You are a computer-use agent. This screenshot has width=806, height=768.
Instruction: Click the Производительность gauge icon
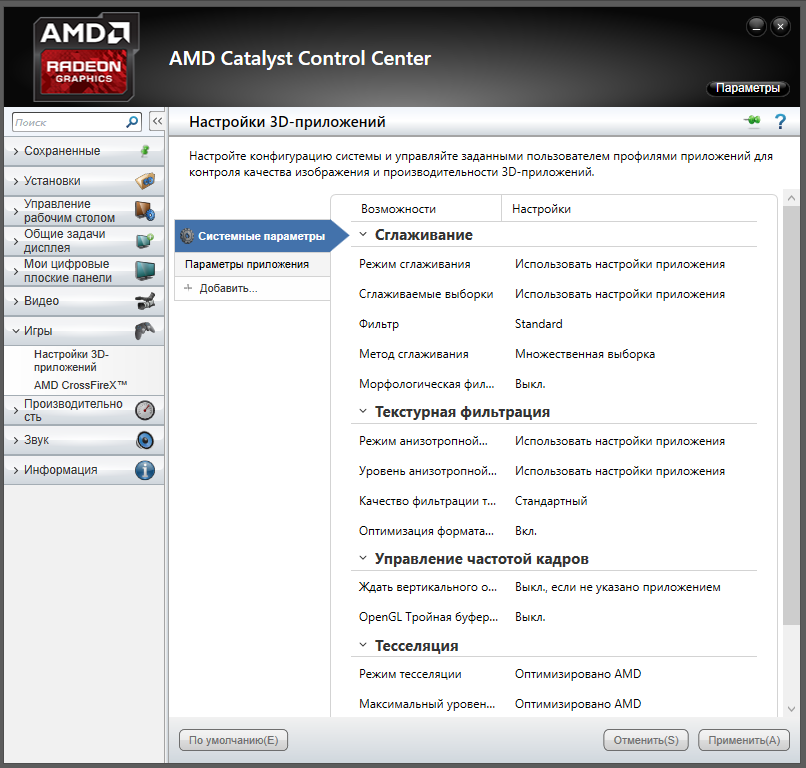tap(145, 410)
